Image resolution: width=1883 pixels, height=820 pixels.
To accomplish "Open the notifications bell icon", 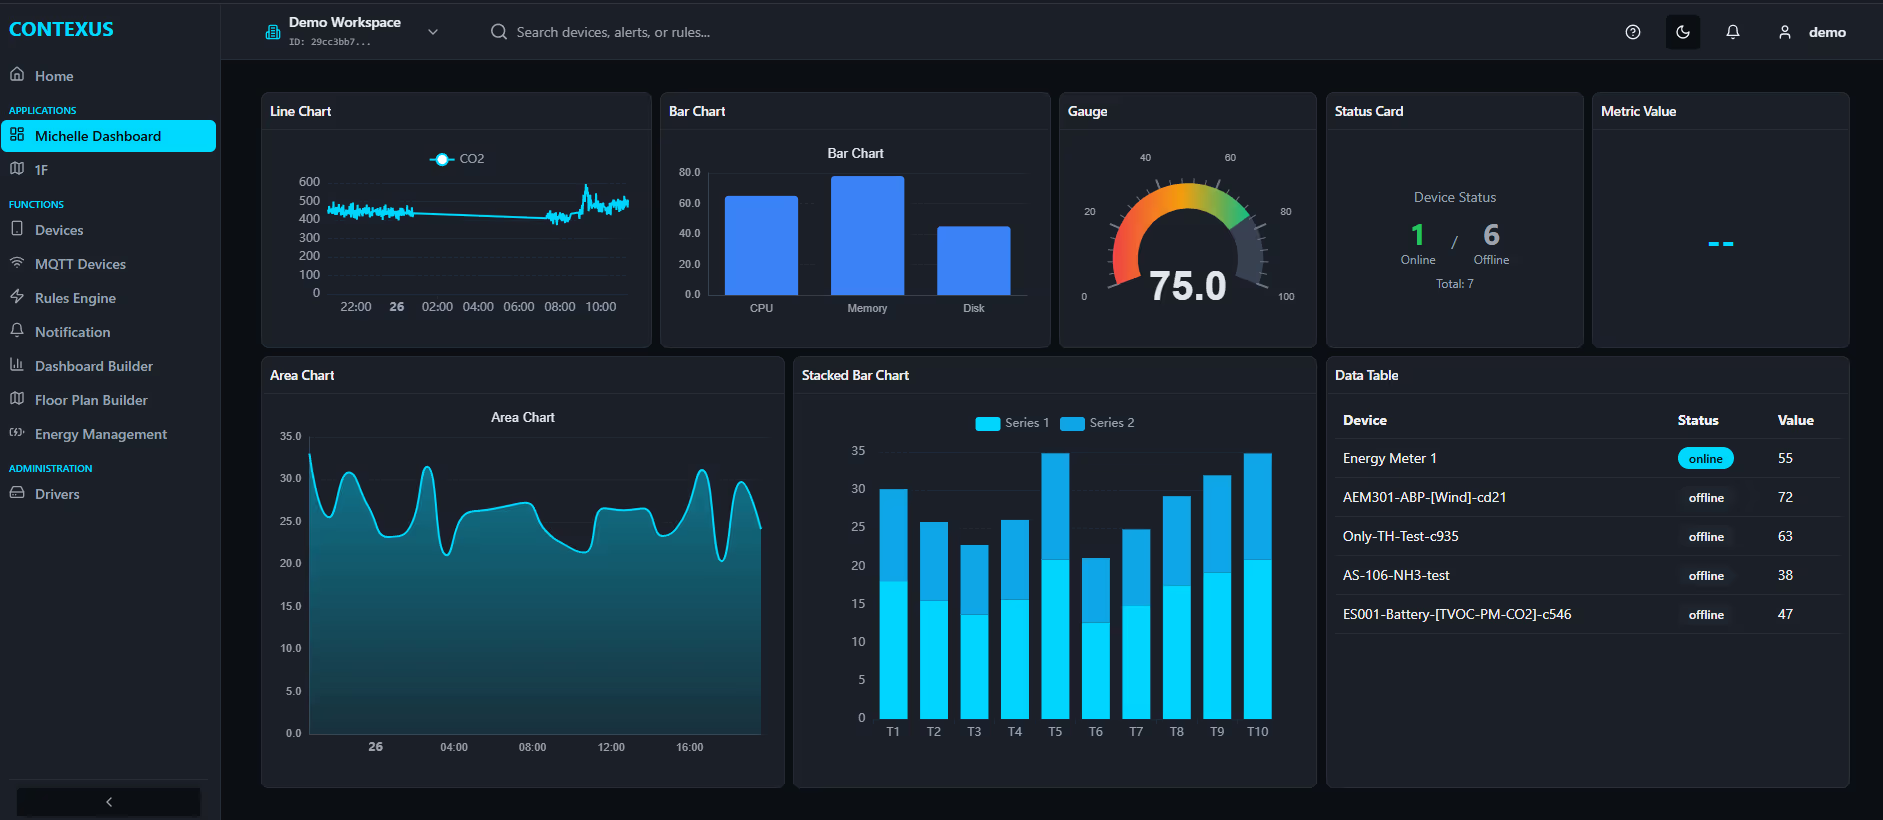I will pos(1733,32).
